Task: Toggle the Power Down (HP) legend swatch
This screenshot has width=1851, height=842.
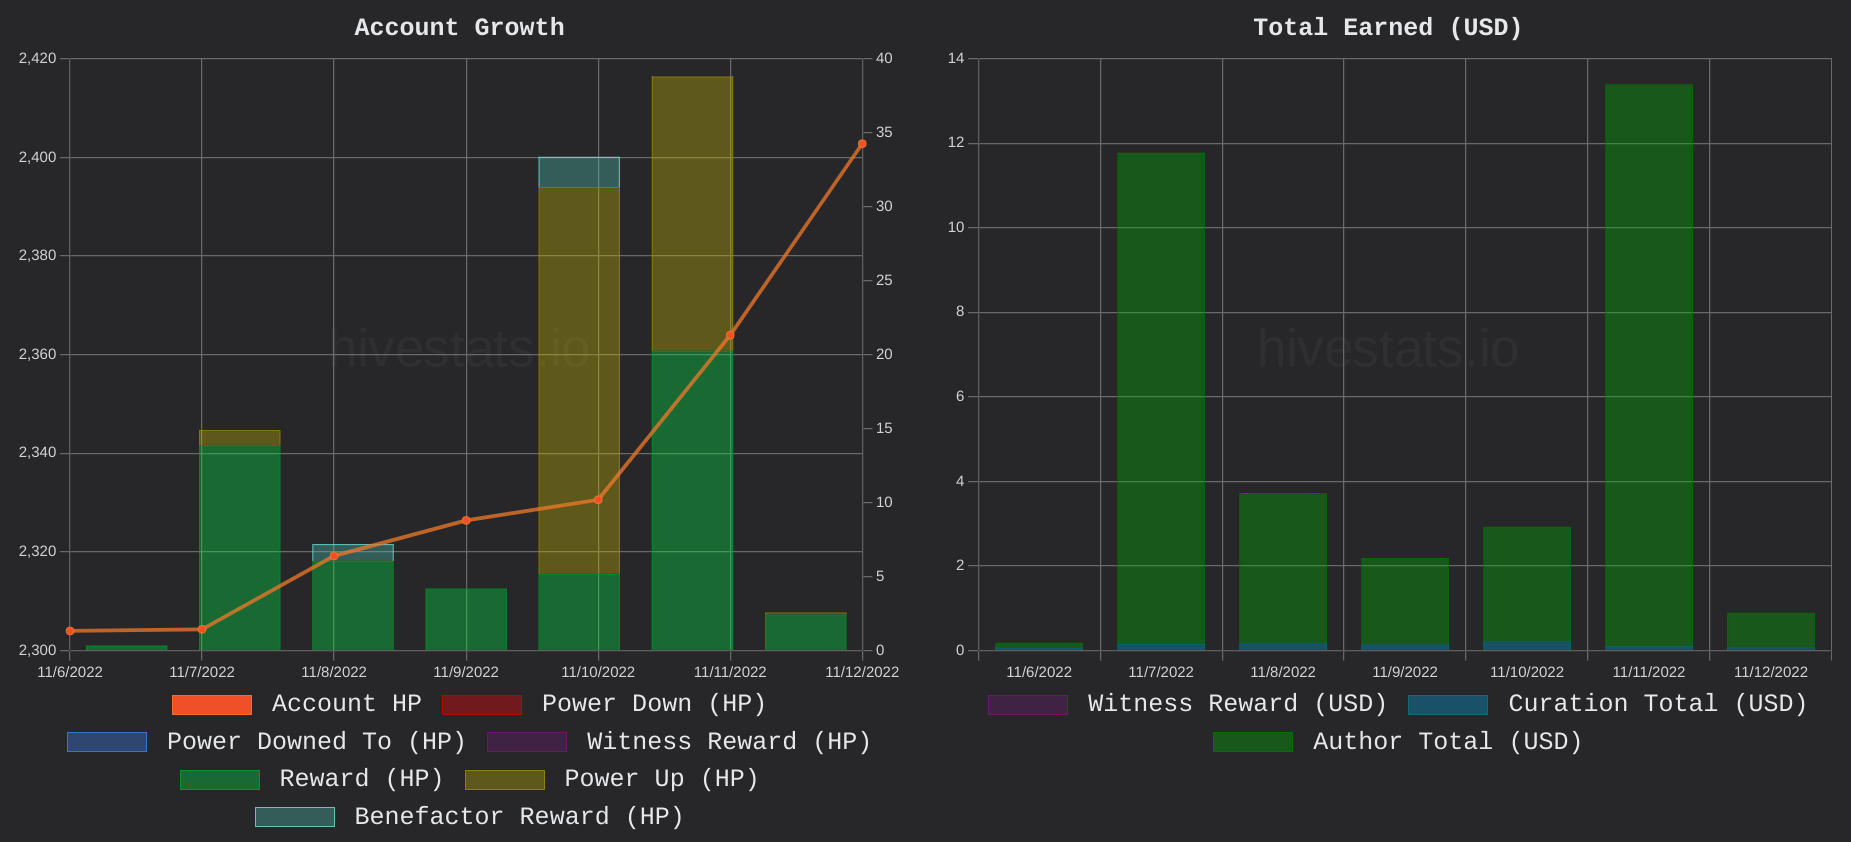Action: (x=482, y=705)
